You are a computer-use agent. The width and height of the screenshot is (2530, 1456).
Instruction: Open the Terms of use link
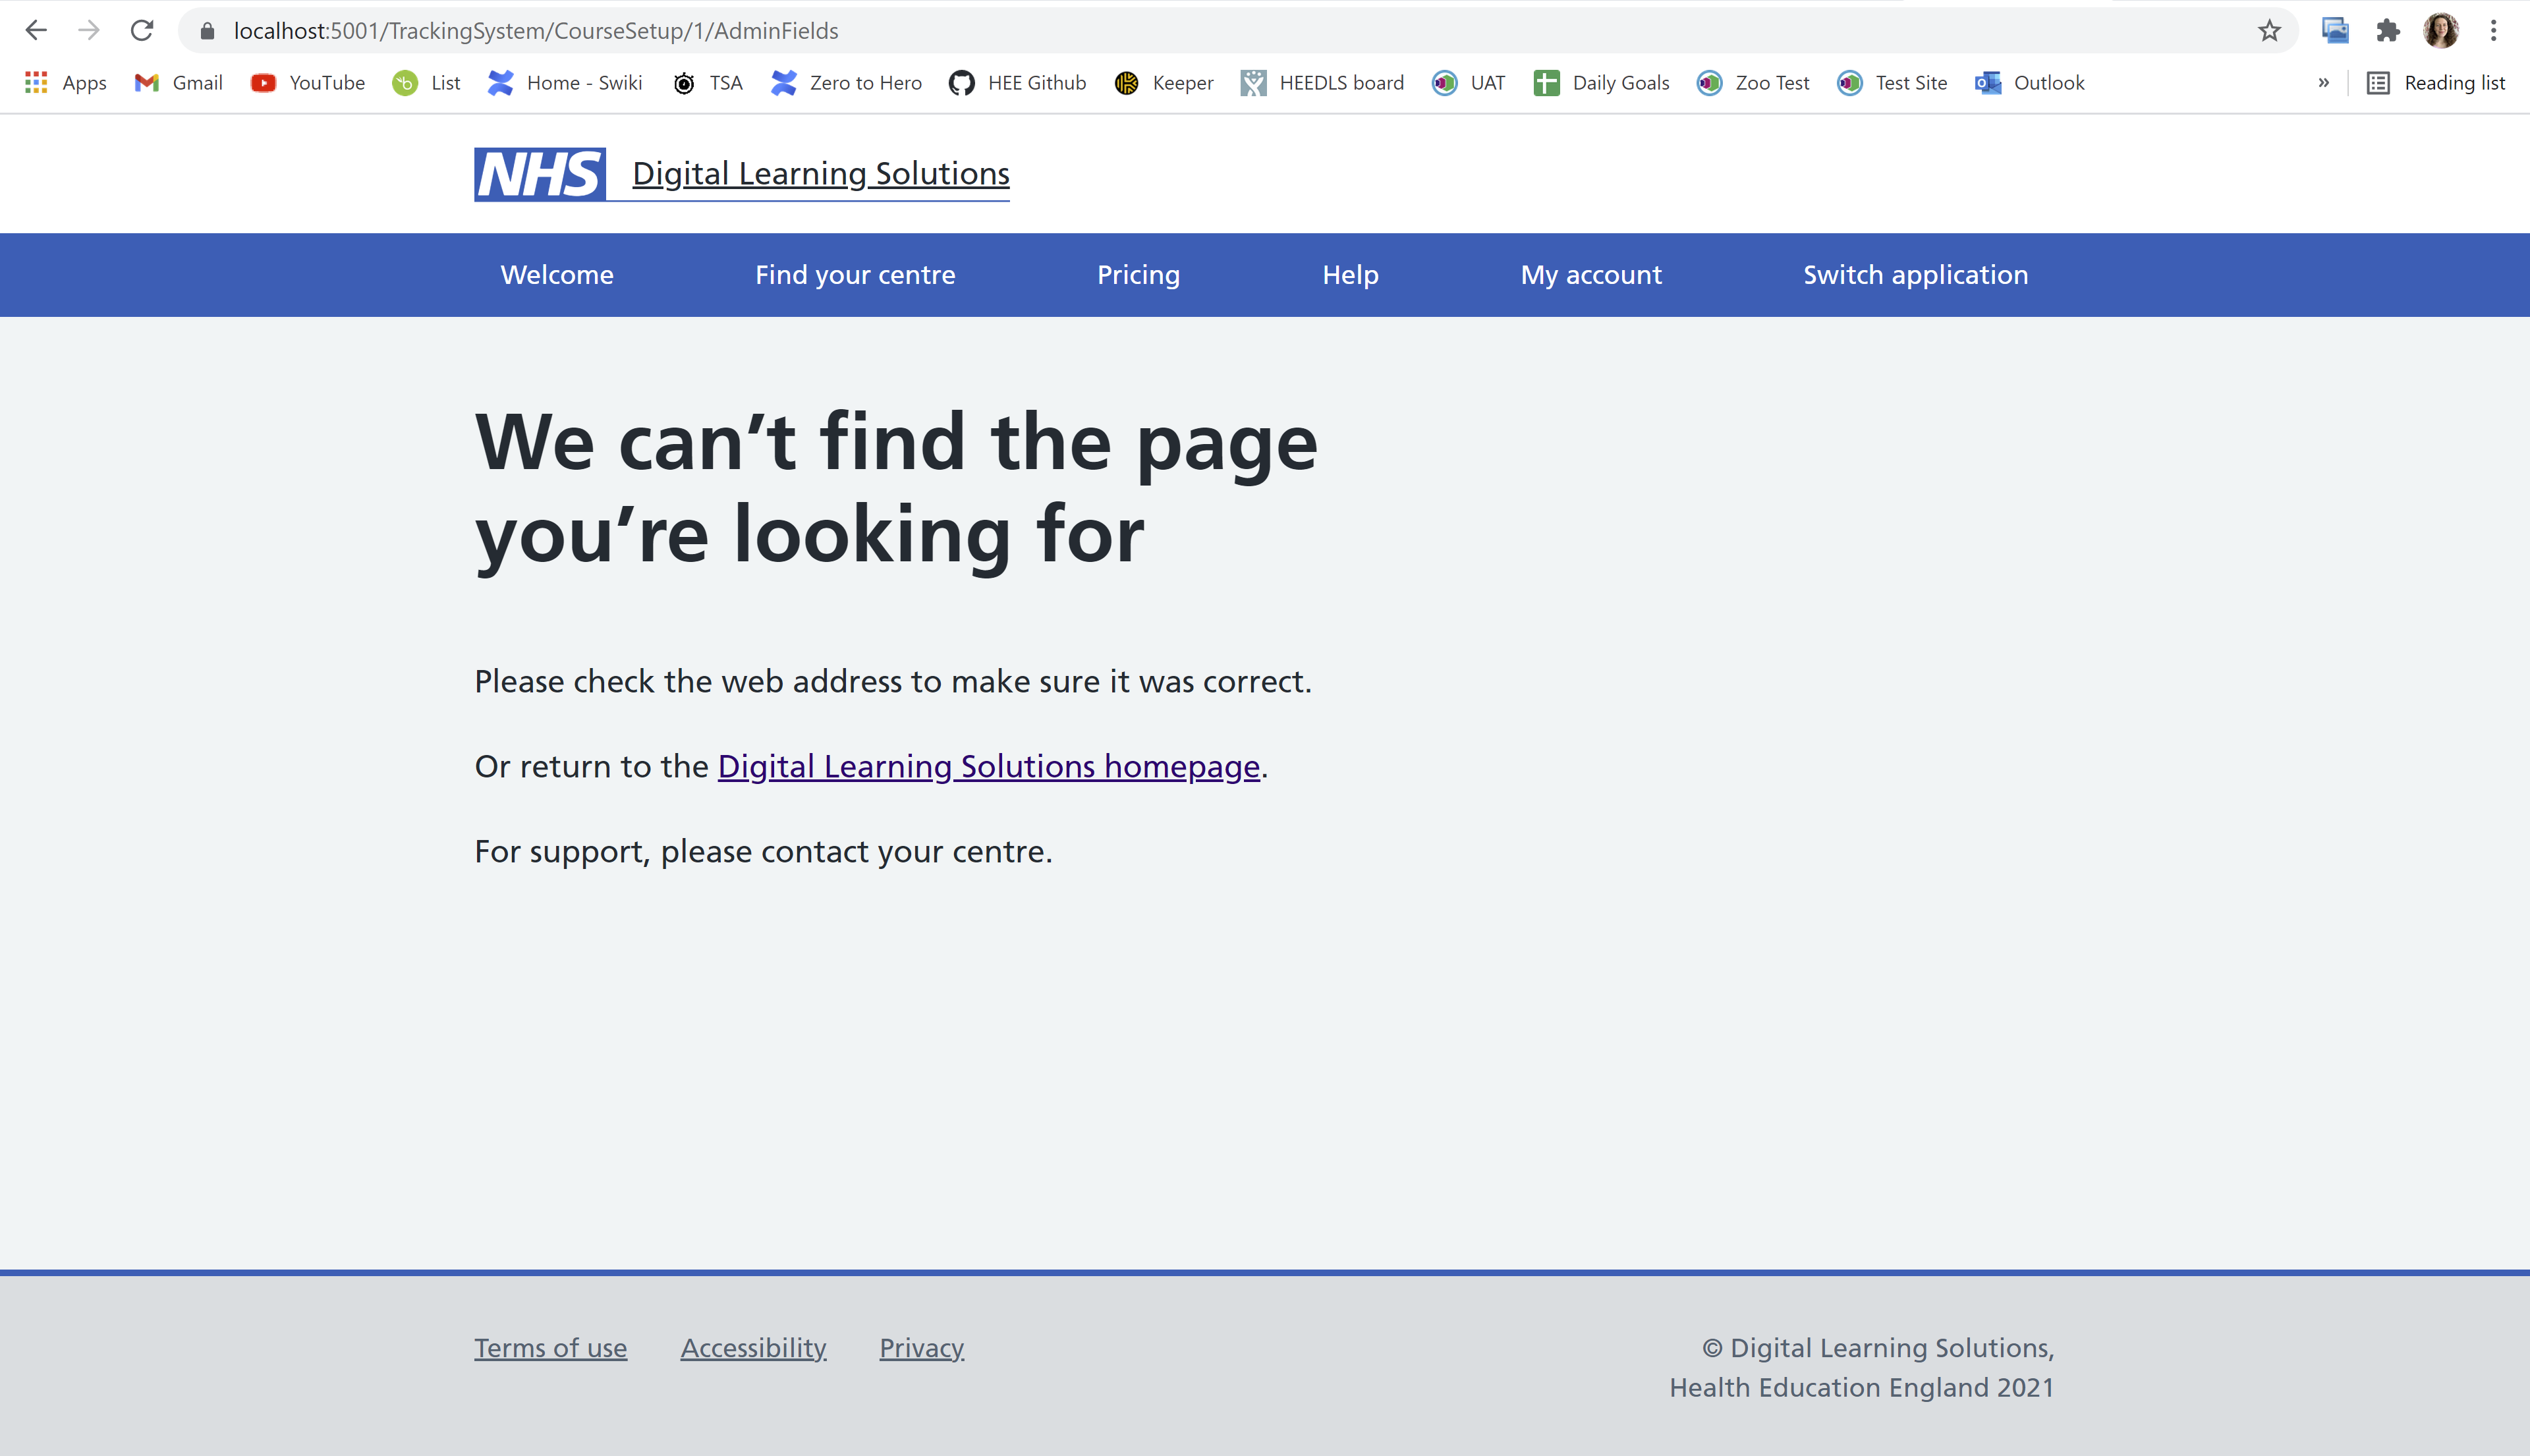550,1348
